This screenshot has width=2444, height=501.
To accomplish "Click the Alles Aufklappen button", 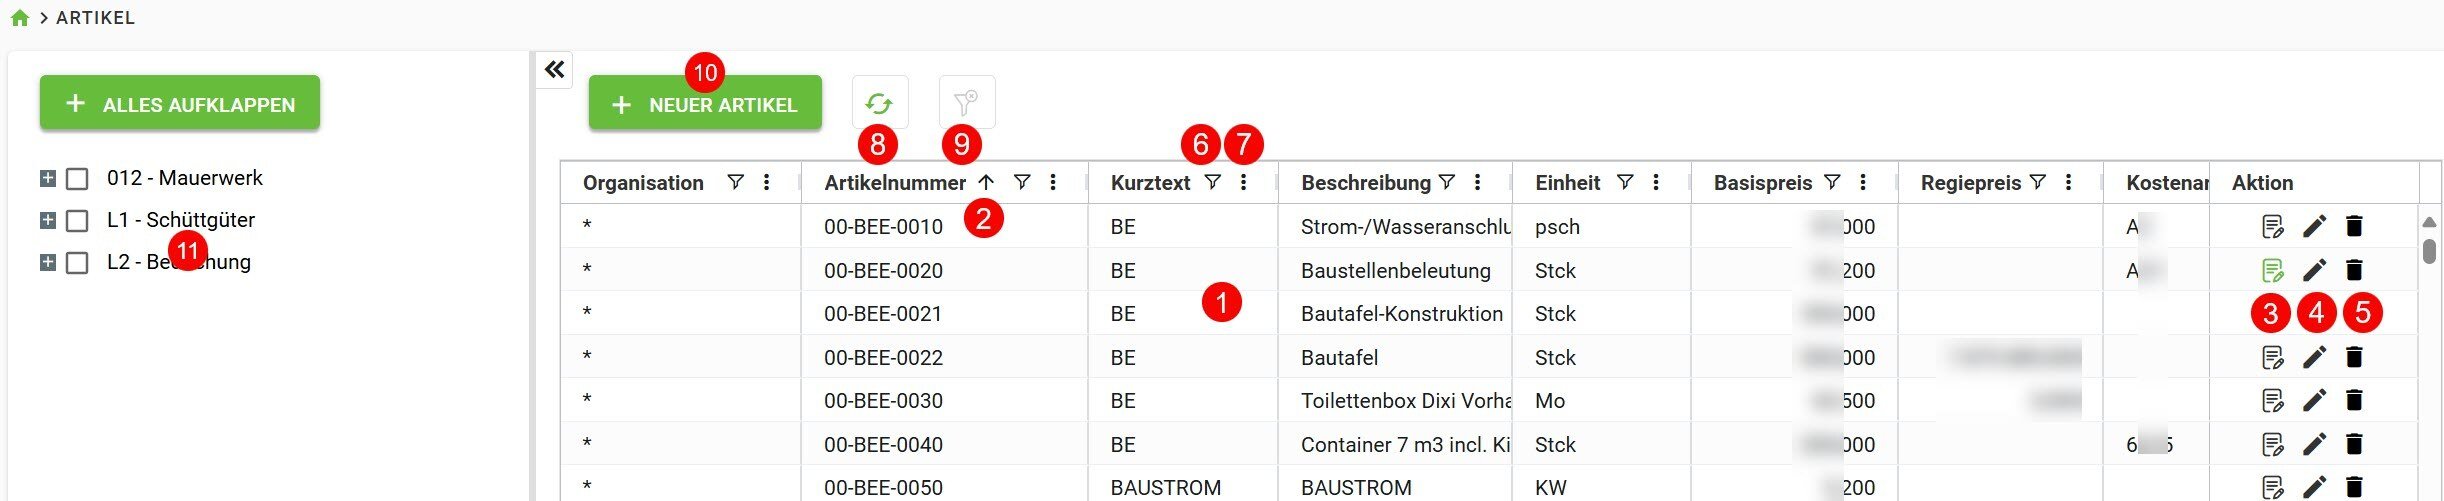I will click(x=180, y=104).
